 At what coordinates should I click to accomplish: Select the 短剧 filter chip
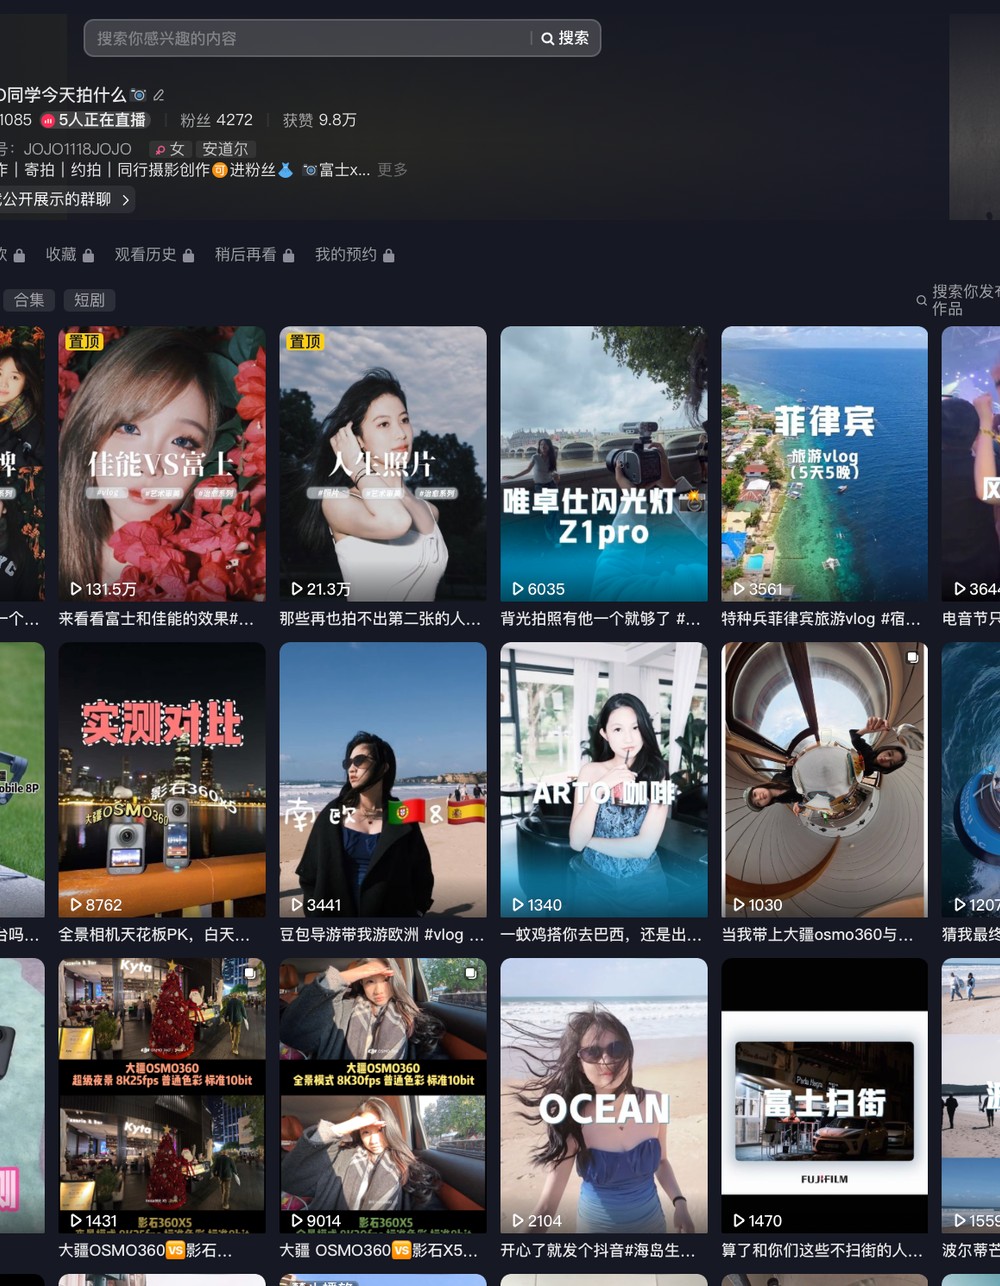click(x=89, y=300)
